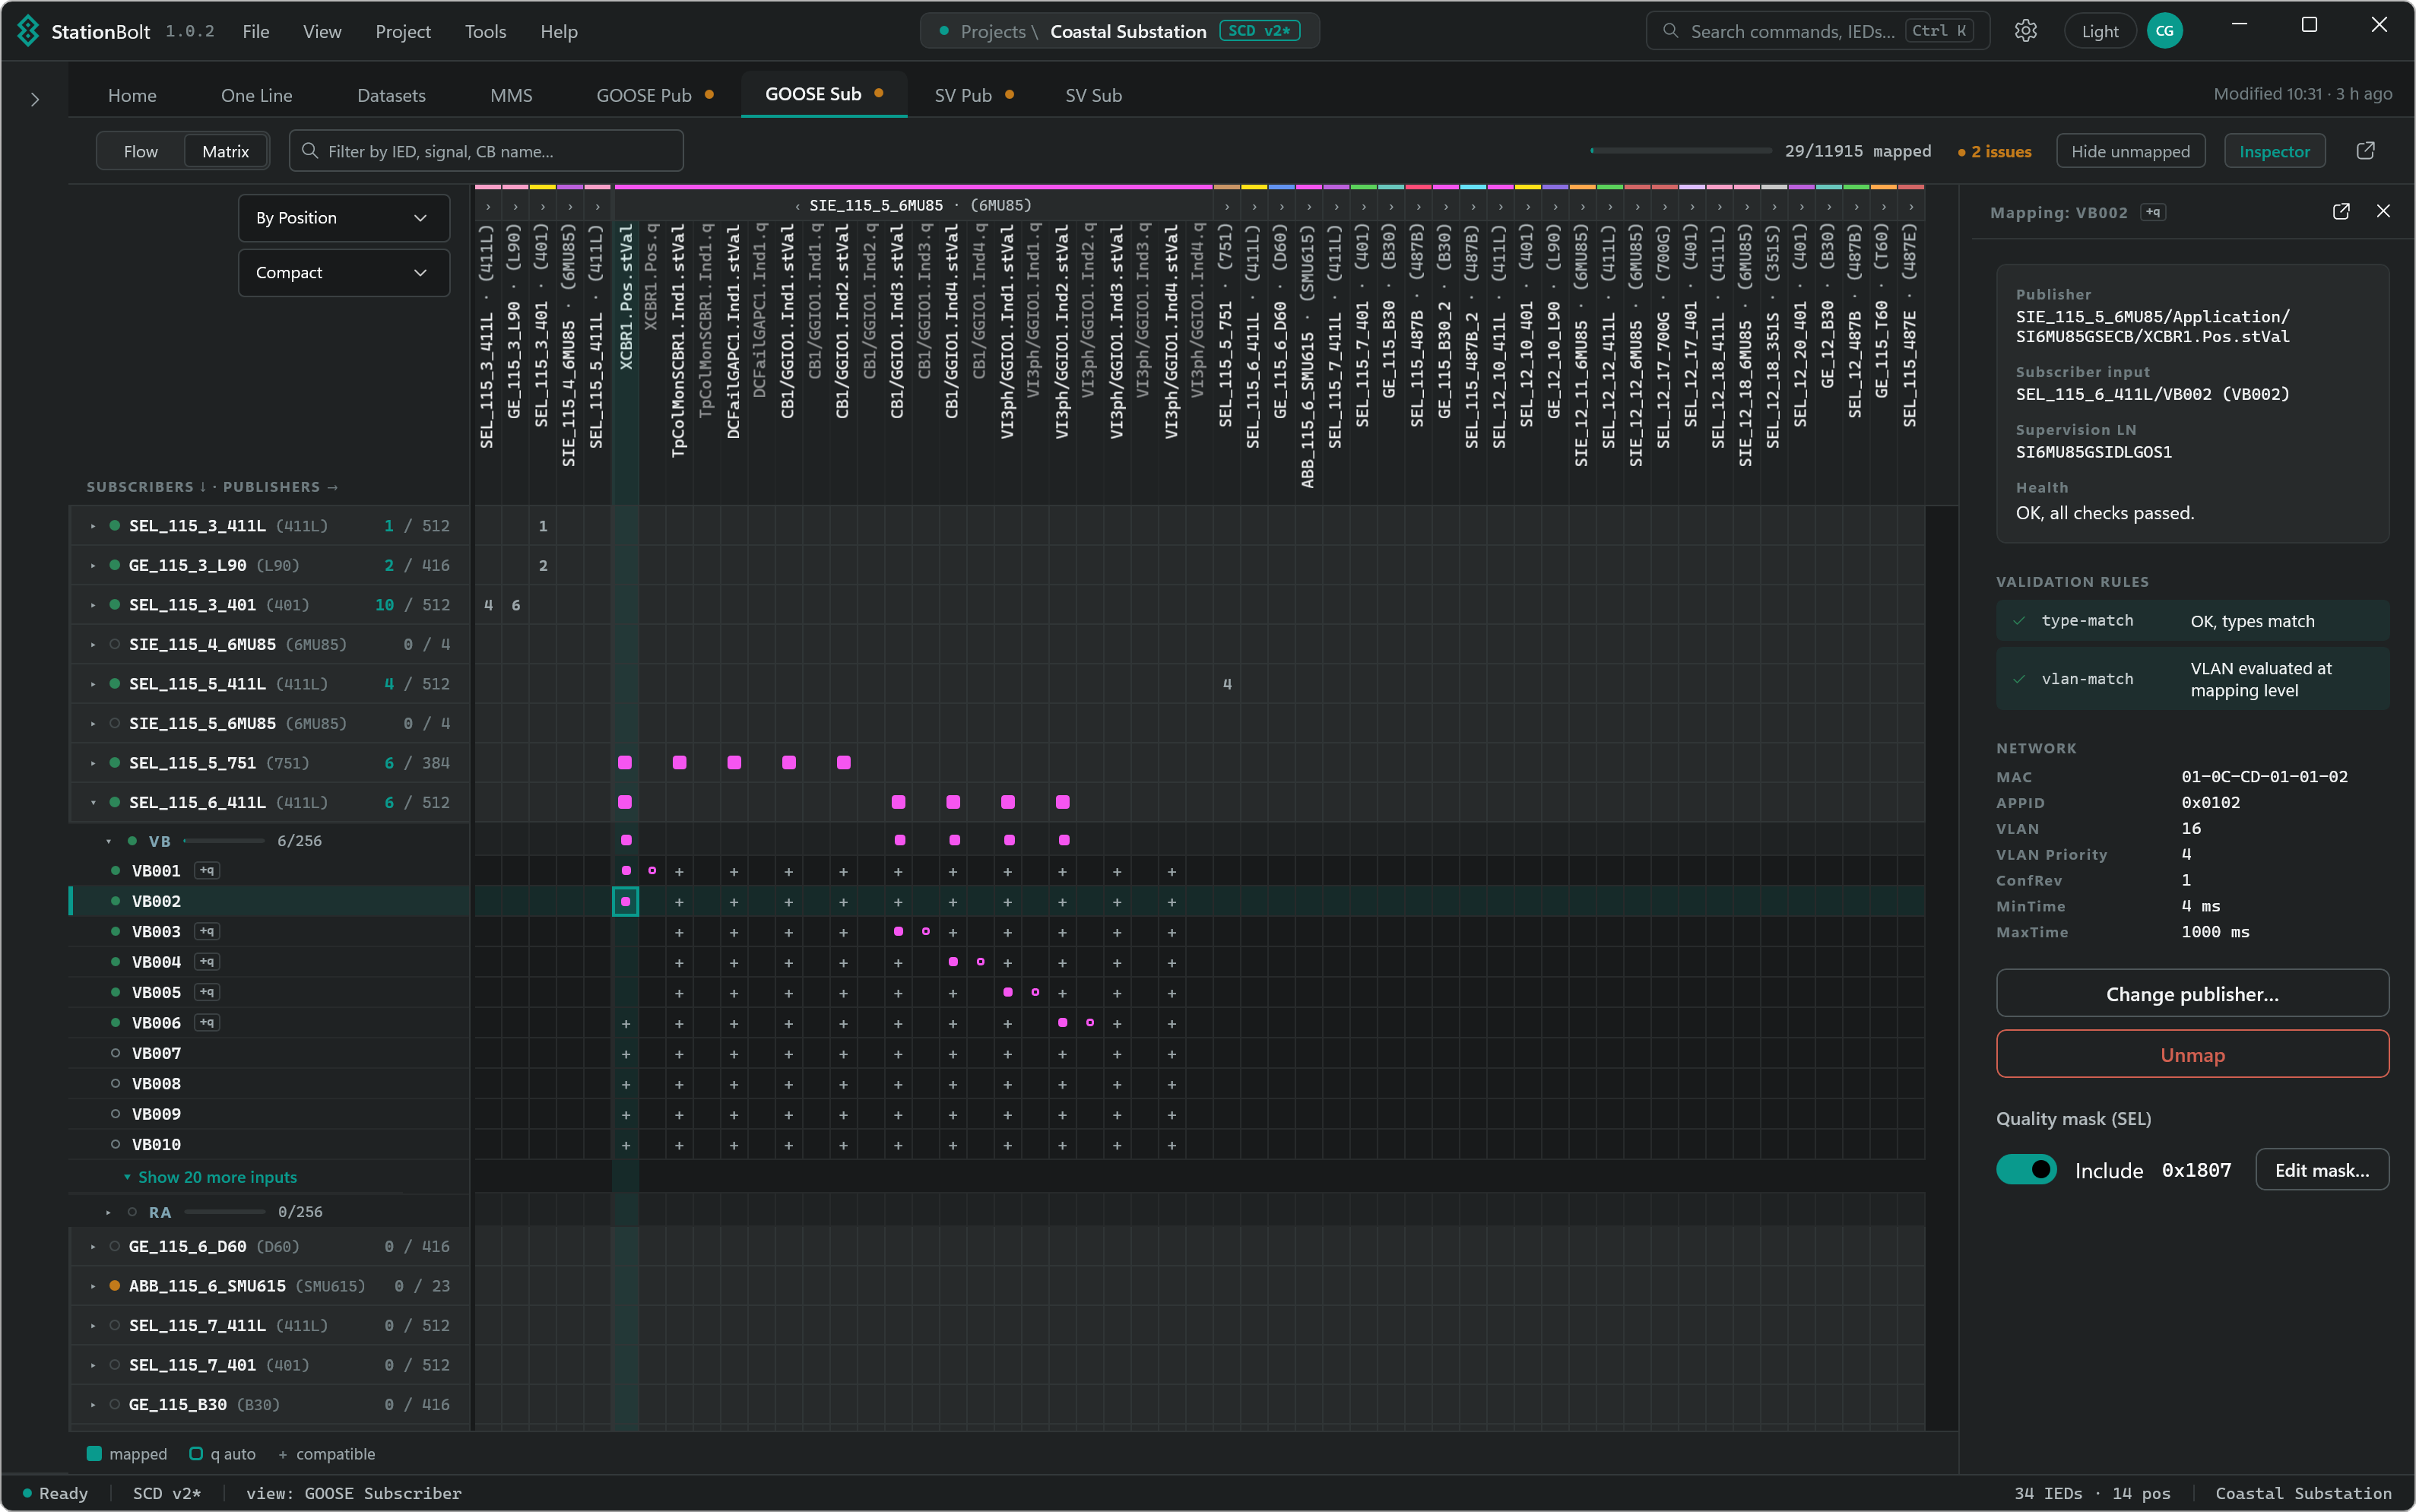The height and width of the screenshot is (1512, 2416).
Task: Pop out Mapping VB002 inspector panel
Action: tap(2341, 212)
